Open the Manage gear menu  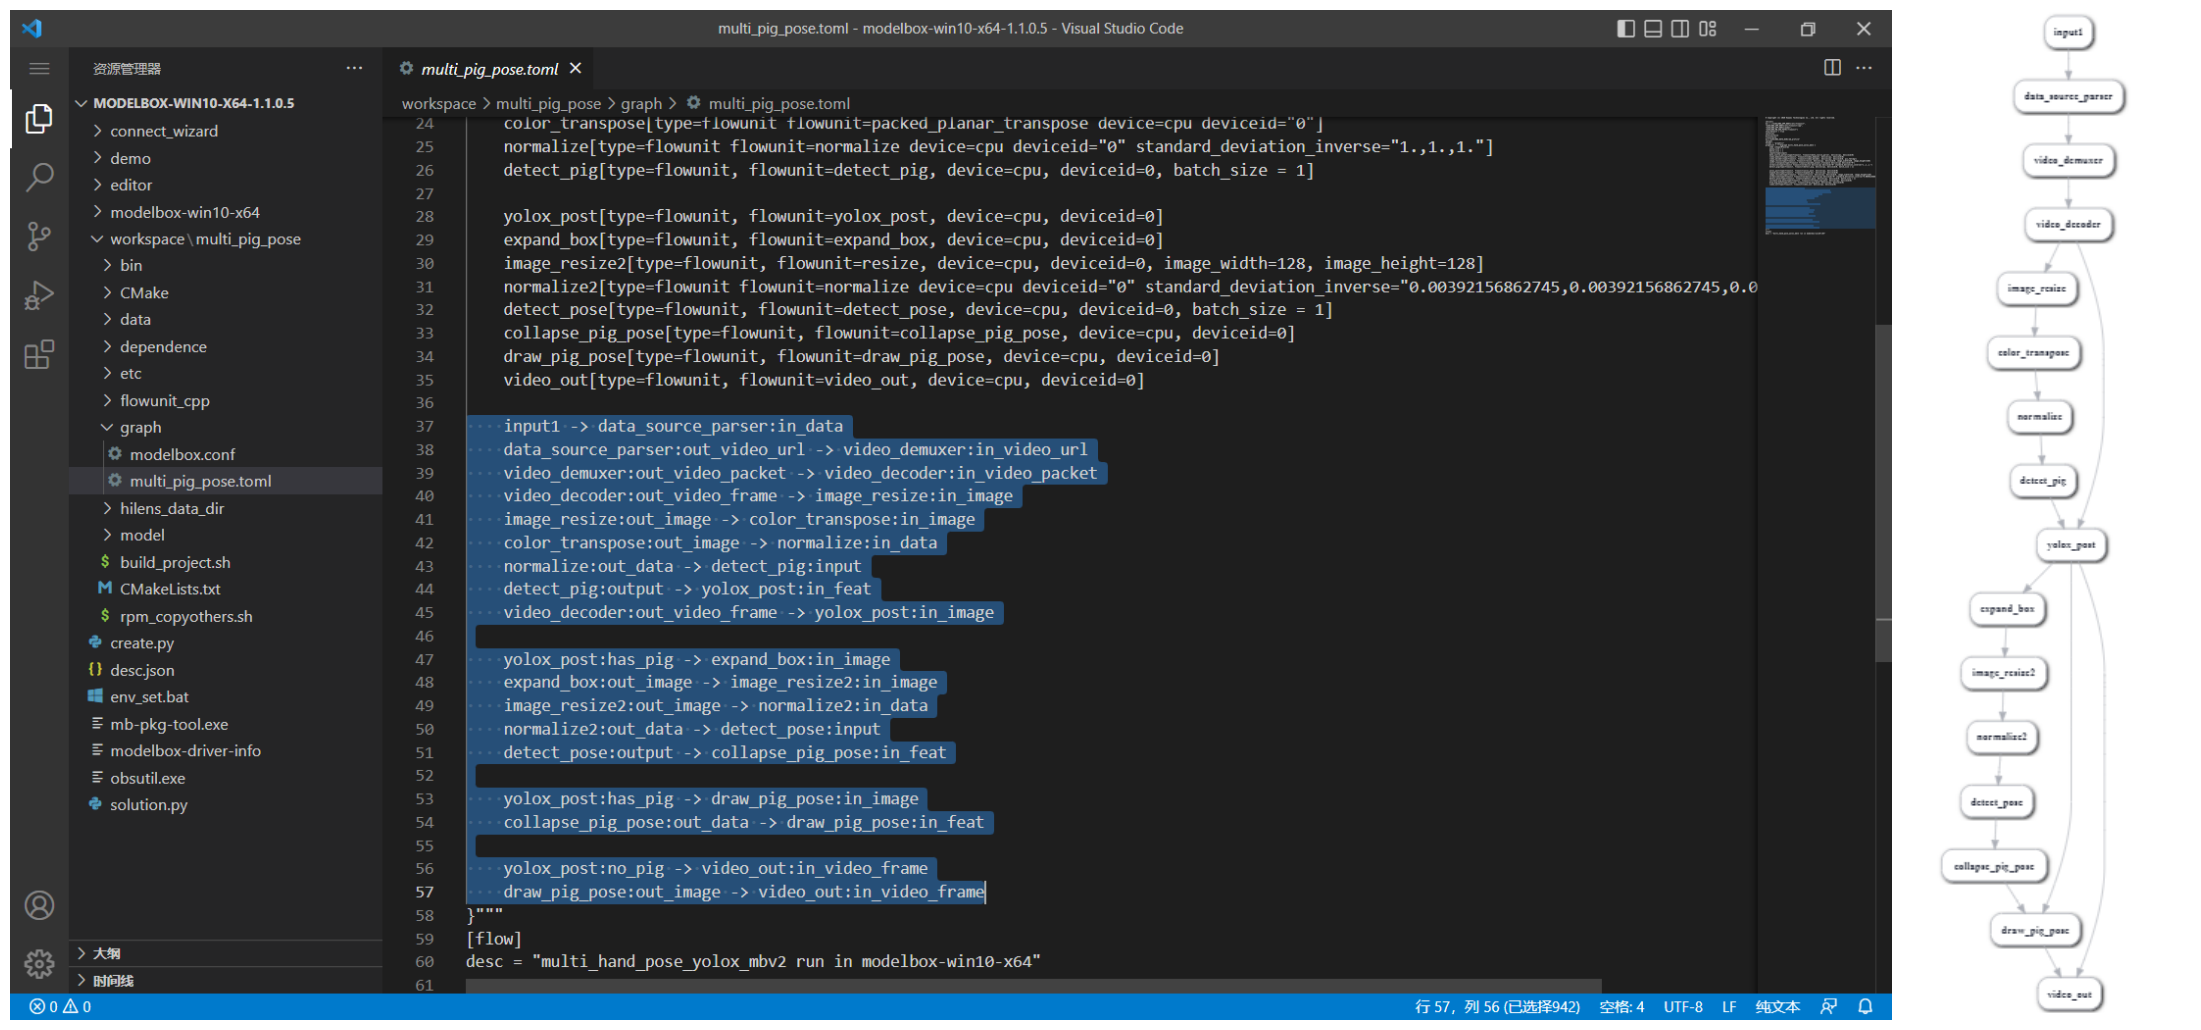click(x=39, y=964)
